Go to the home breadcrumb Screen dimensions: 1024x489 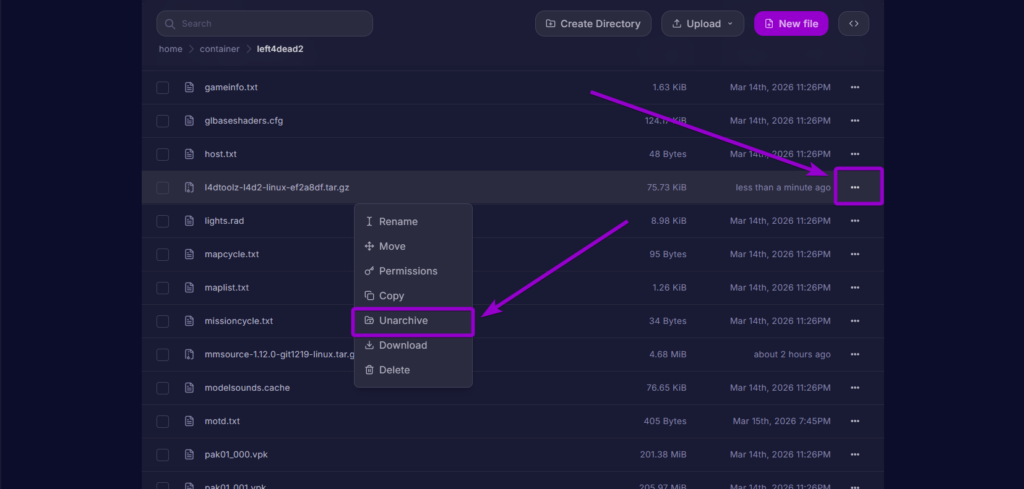(x=170, y=49)
